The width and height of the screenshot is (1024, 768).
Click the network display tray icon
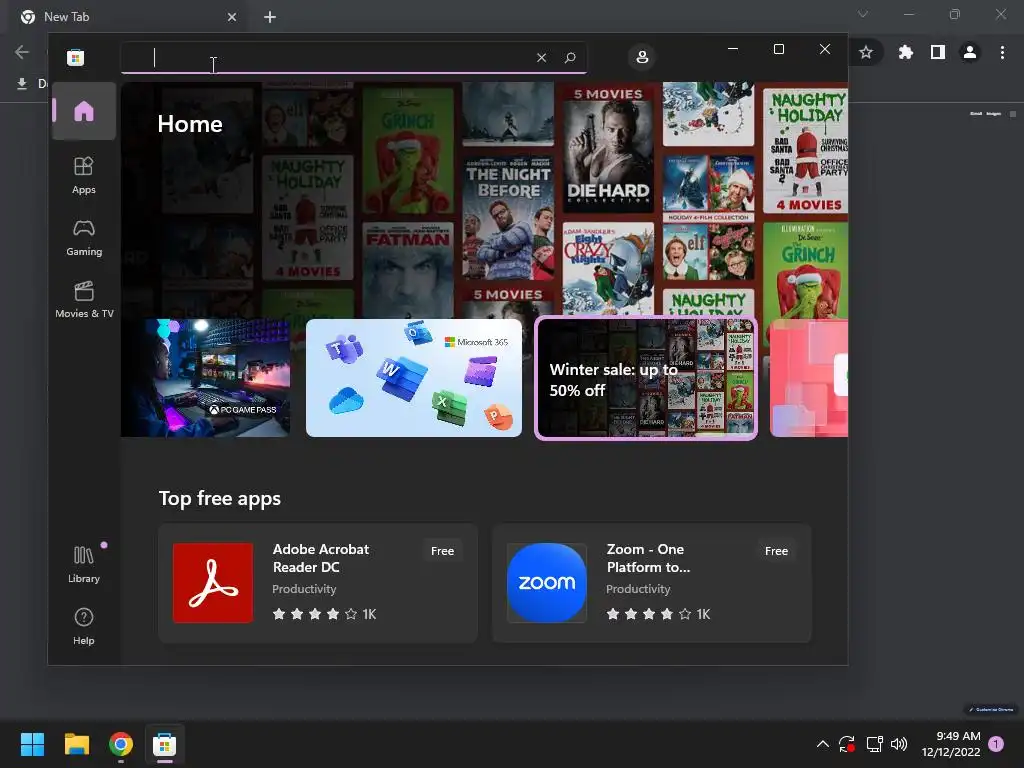tap(874, 744)
